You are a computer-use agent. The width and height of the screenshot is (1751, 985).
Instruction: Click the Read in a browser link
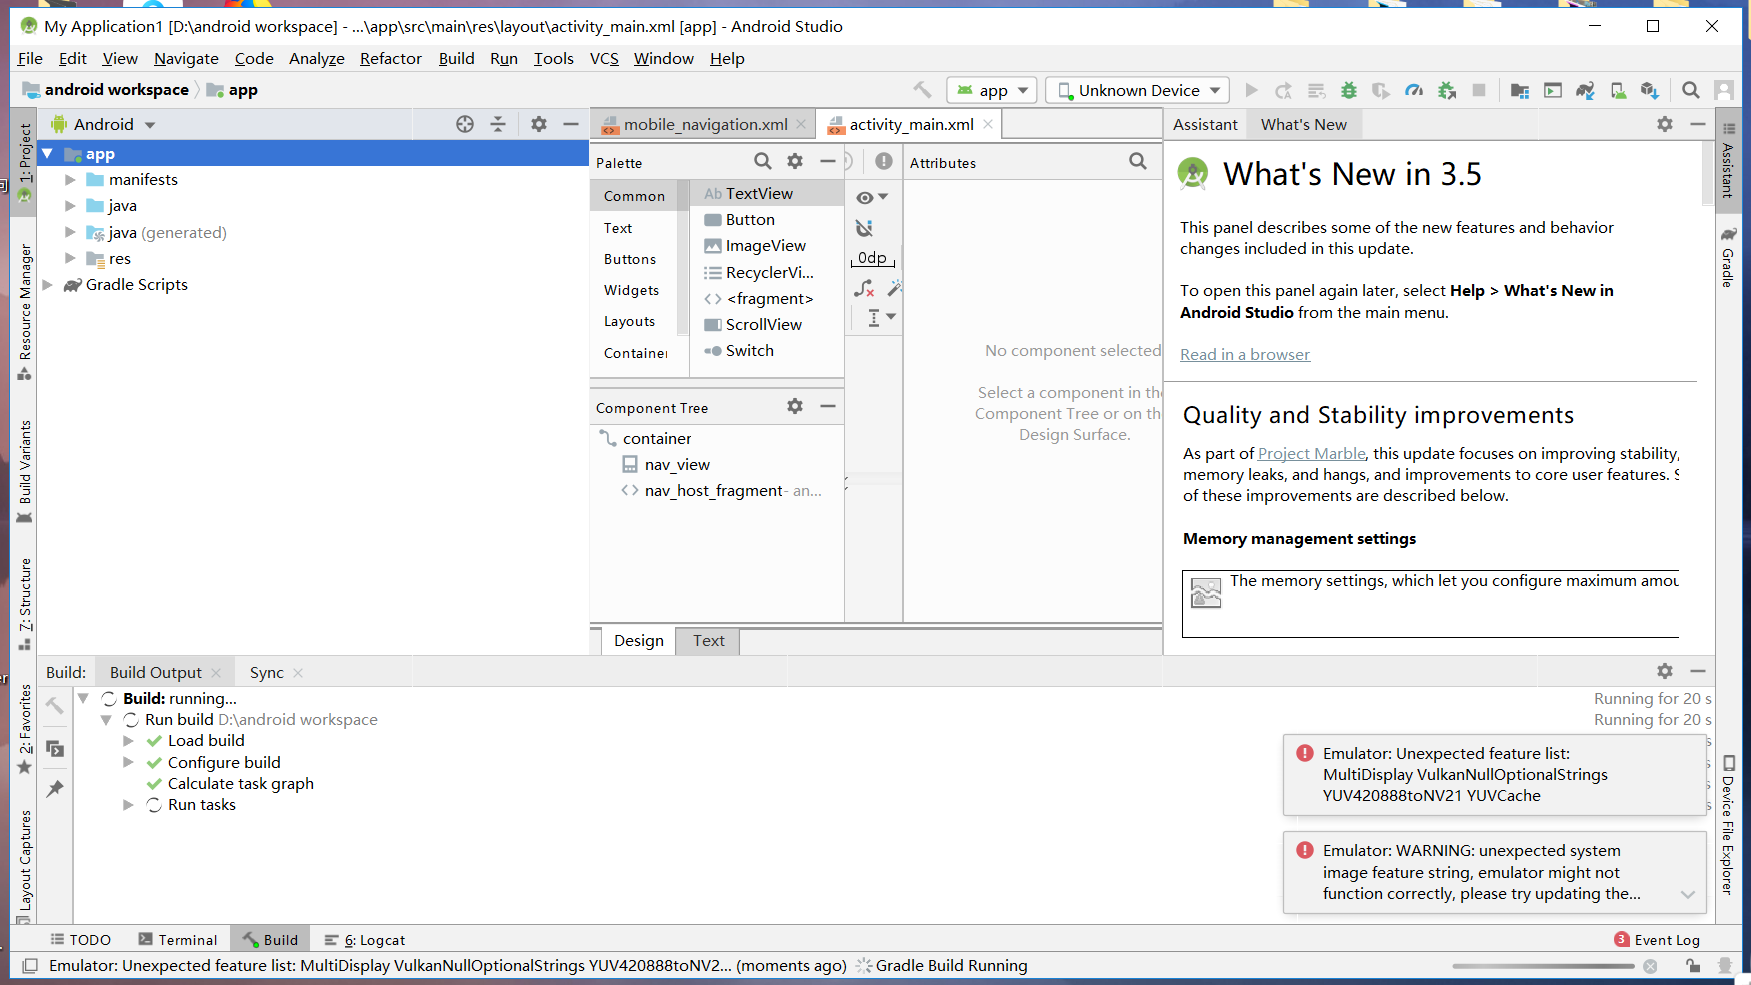[1245, 354]
